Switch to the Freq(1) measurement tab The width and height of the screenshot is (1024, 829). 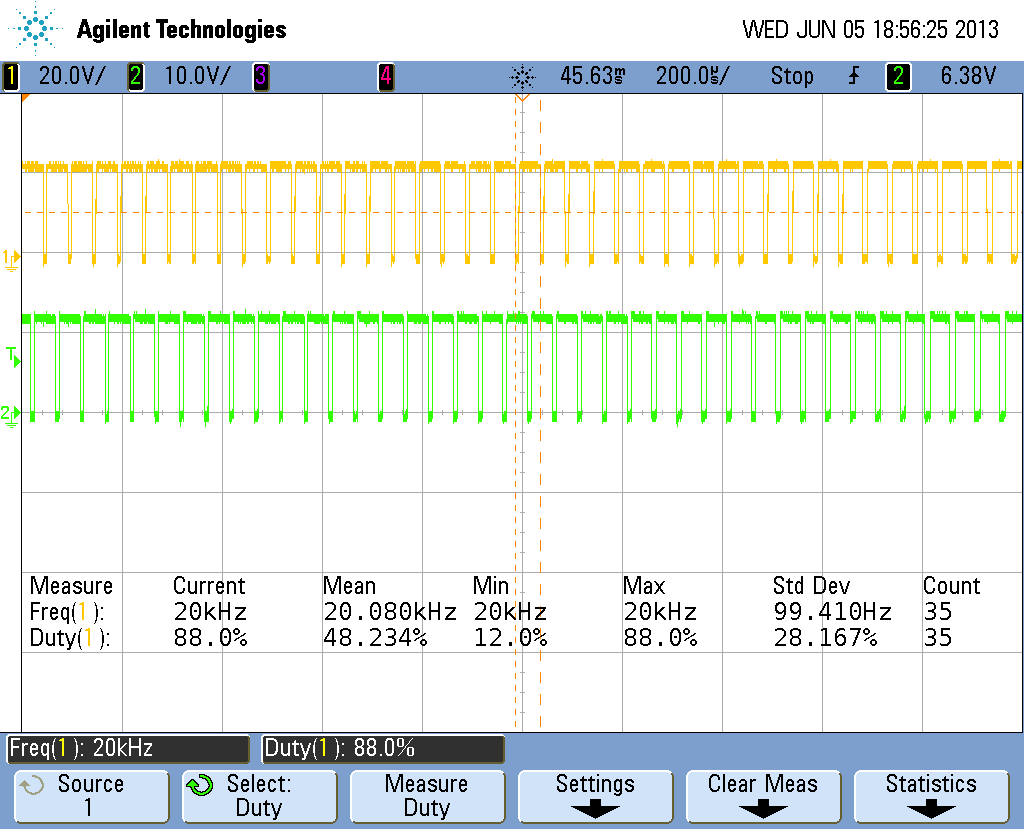127,749
